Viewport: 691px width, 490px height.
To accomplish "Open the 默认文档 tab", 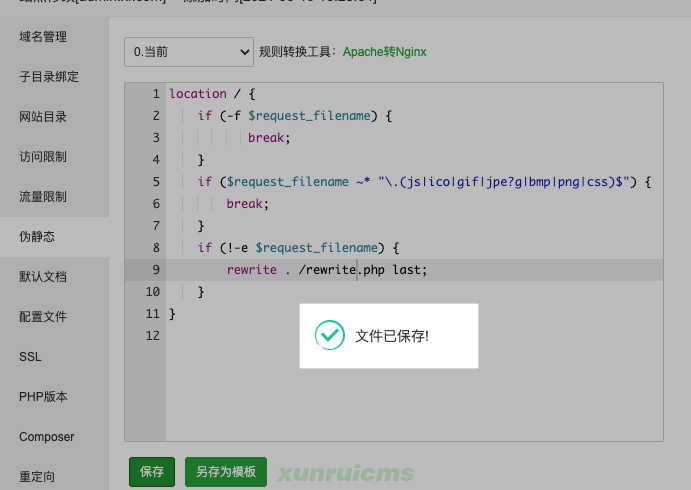I will click(43, 277).
